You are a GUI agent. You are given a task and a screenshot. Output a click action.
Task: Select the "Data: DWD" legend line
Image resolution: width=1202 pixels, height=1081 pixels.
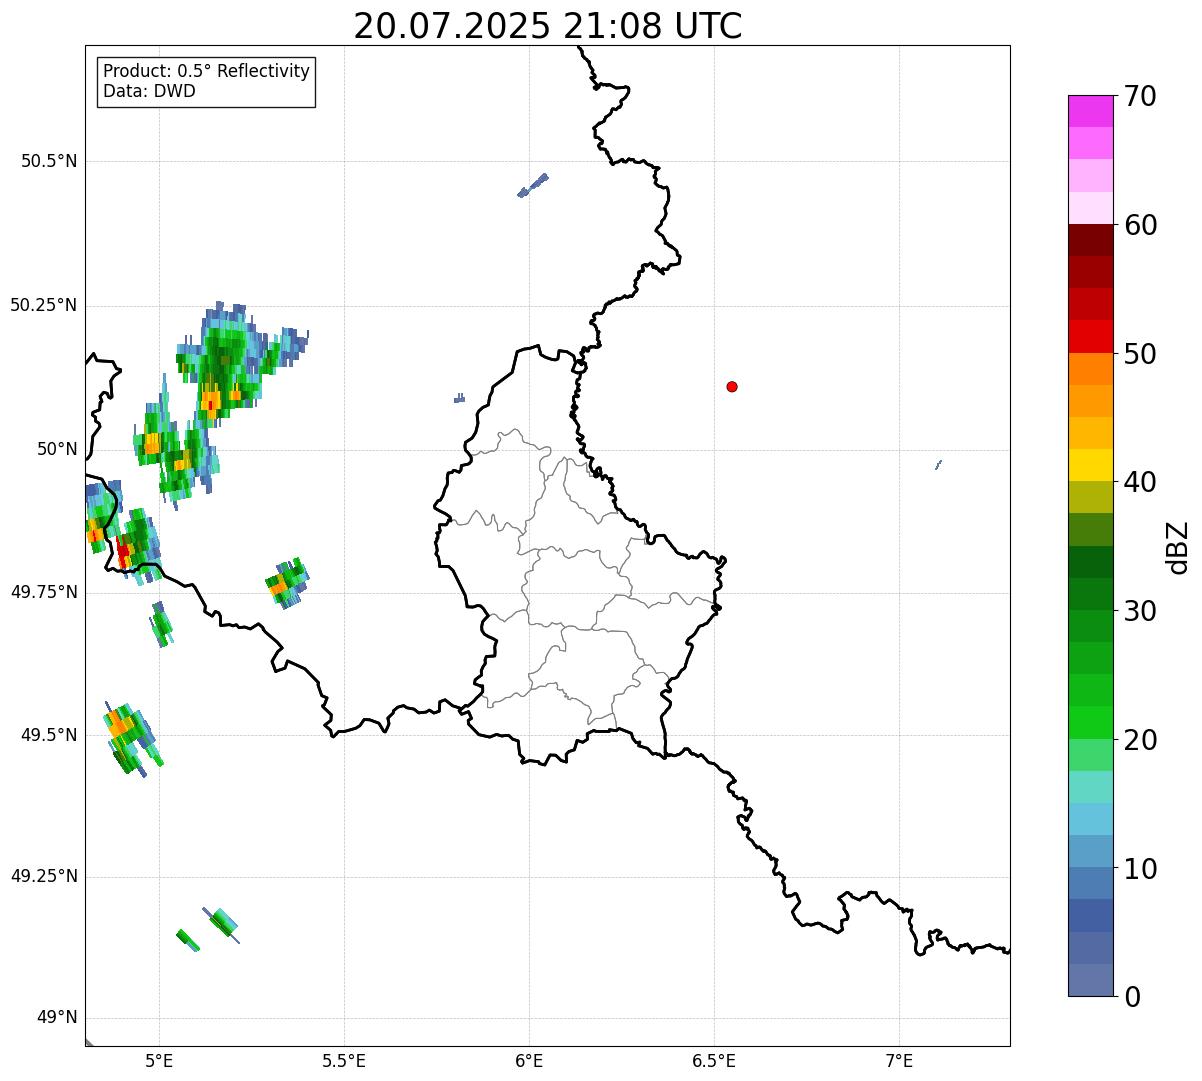coord(150,92)
